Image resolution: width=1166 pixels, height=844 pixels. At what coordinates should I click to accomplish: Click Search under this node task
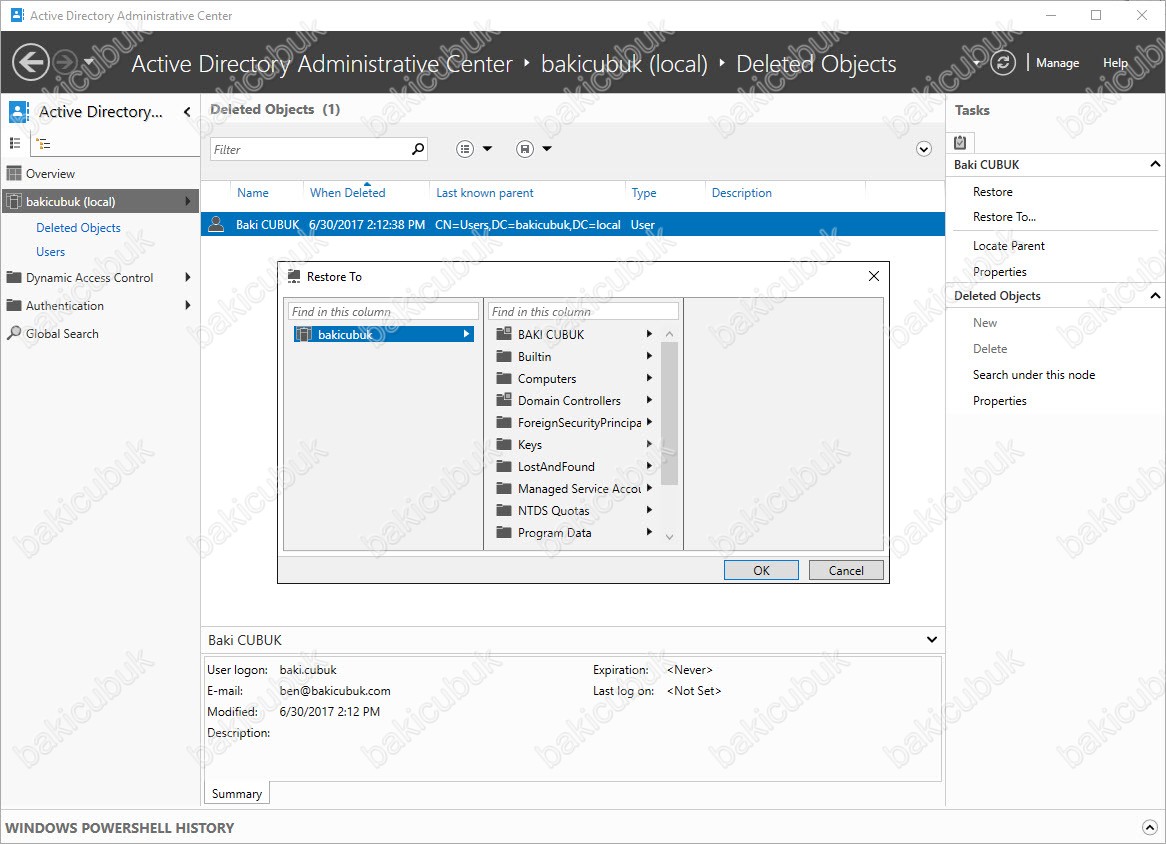(1034, 375)
